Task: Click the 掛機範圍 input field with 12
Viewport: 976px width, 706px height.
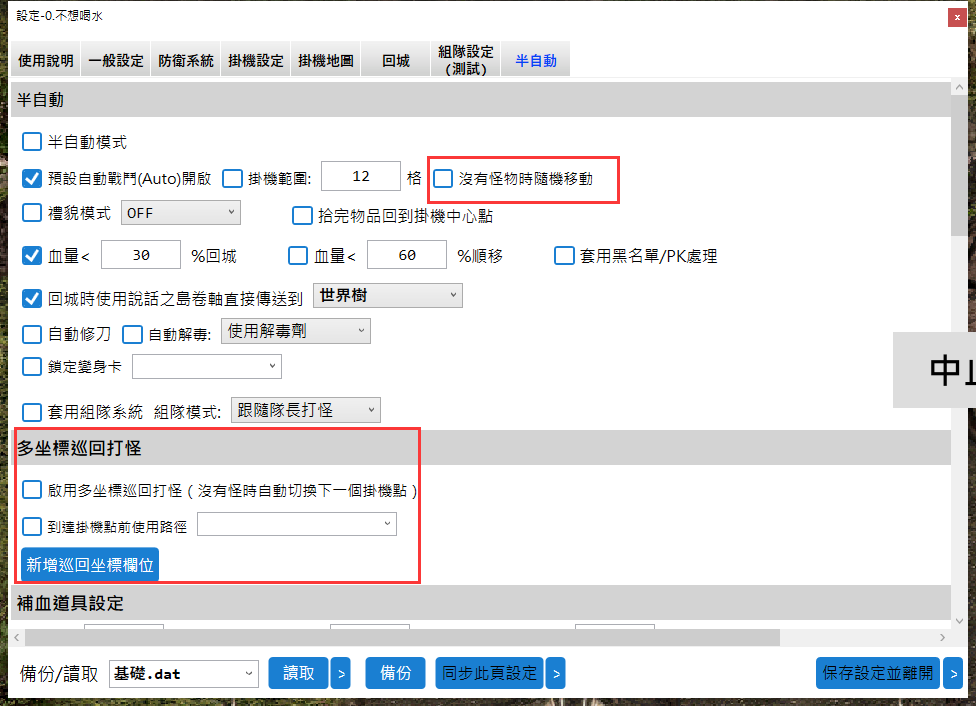Action: (x=361, y=177)
